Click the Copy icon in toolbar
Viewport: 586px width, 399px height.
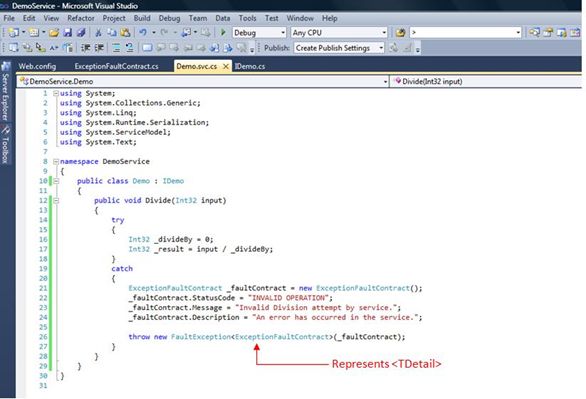coord(112,33)
